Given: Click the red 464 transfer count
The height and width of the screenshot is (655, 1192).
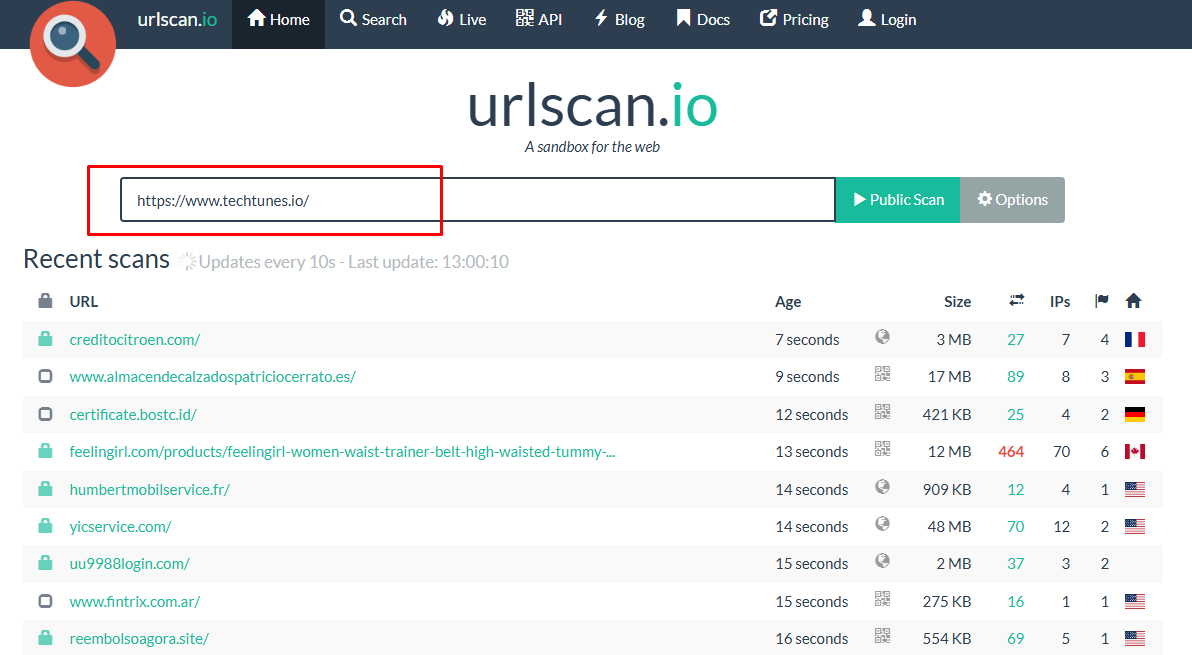Looking at the screenshot, I should click(1011, 451).
